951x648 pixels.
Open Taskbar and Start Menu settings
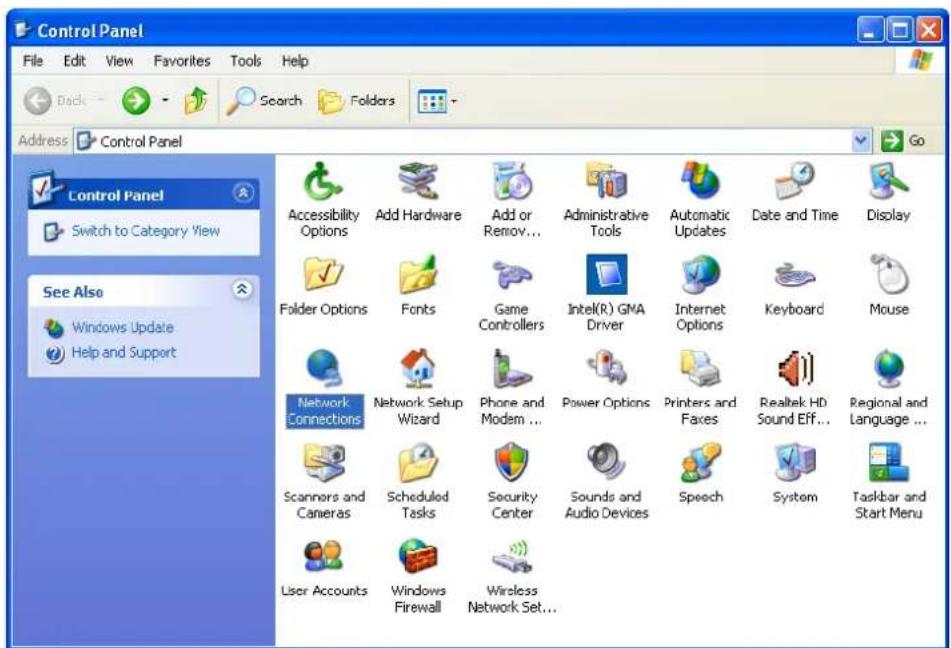coord(889,482)
